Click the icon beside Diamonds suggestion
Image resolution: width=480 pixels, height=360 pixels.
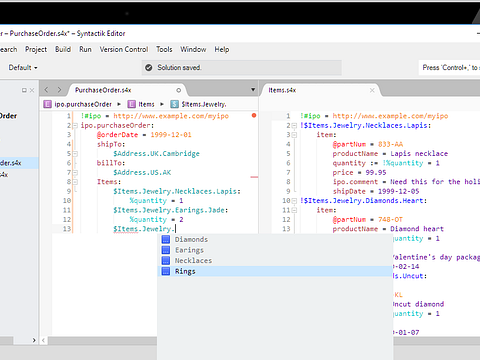pos(166,239)
